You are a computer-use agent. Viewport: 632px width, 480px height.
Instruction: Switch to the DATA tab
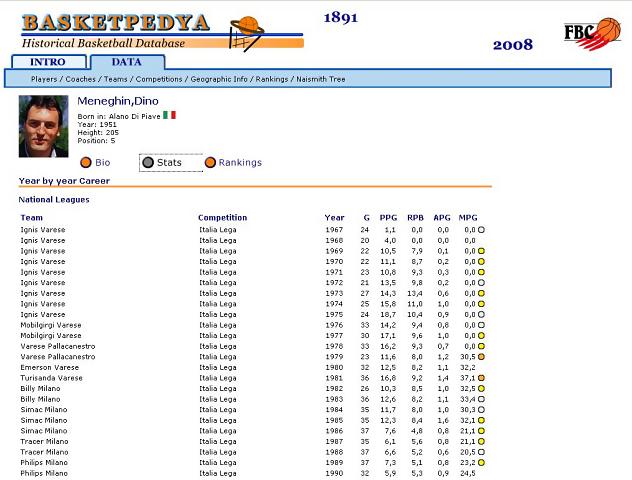(x=126, y=62)
